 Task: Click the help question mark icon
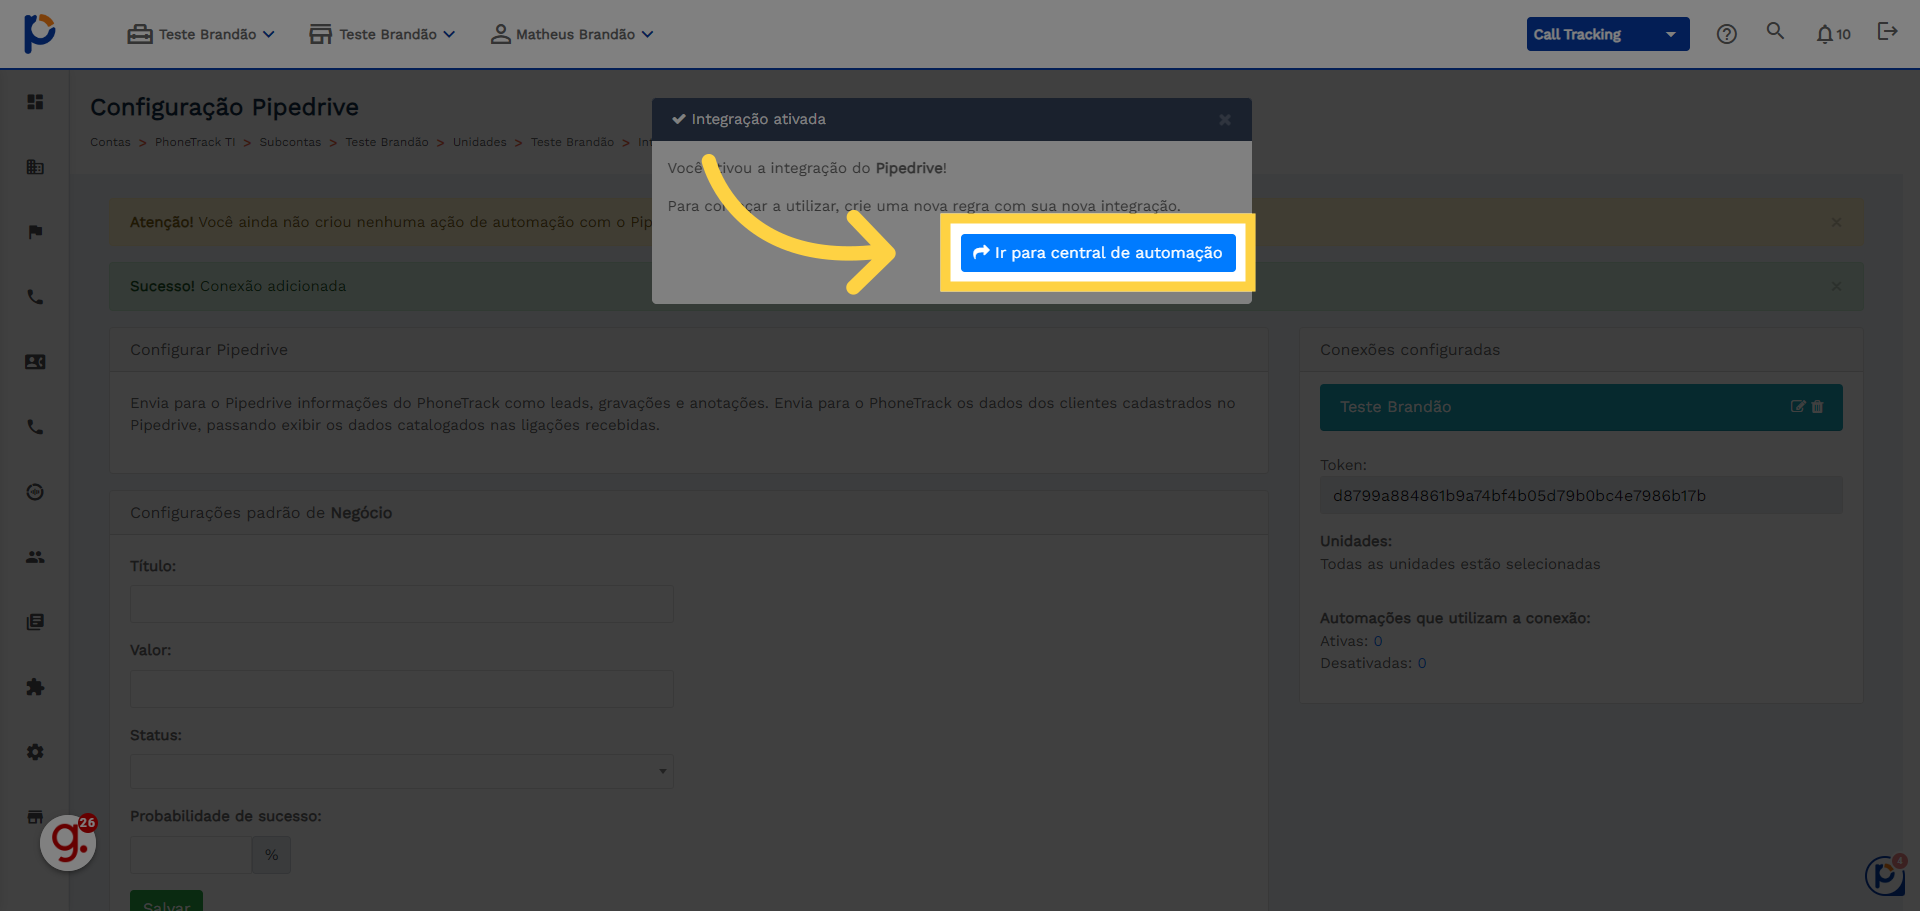coord(1726,34)
